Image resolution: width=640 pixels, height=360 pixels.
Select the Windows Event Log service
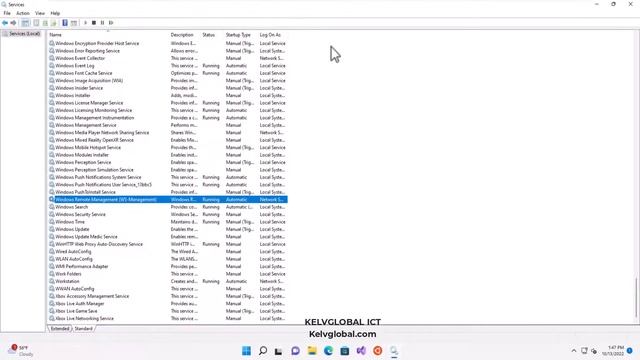(168, 65)
